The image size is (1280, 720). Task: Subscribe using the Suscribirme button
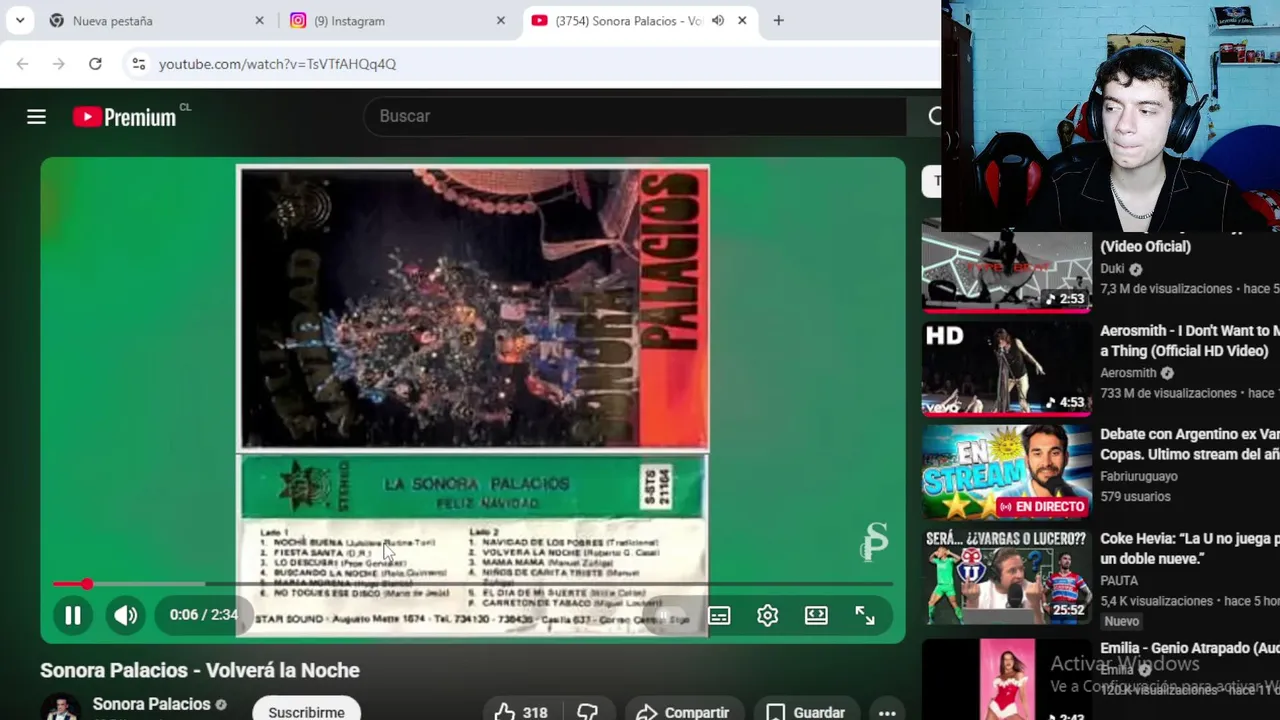click(x=306, y=711)
